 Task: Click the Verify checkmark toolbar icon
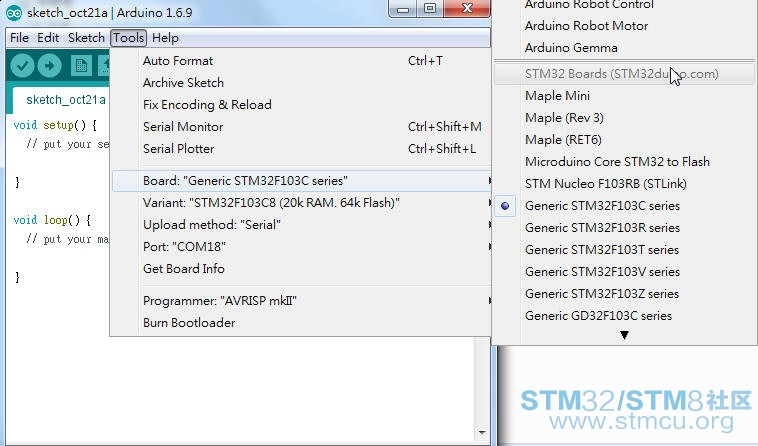22,66
